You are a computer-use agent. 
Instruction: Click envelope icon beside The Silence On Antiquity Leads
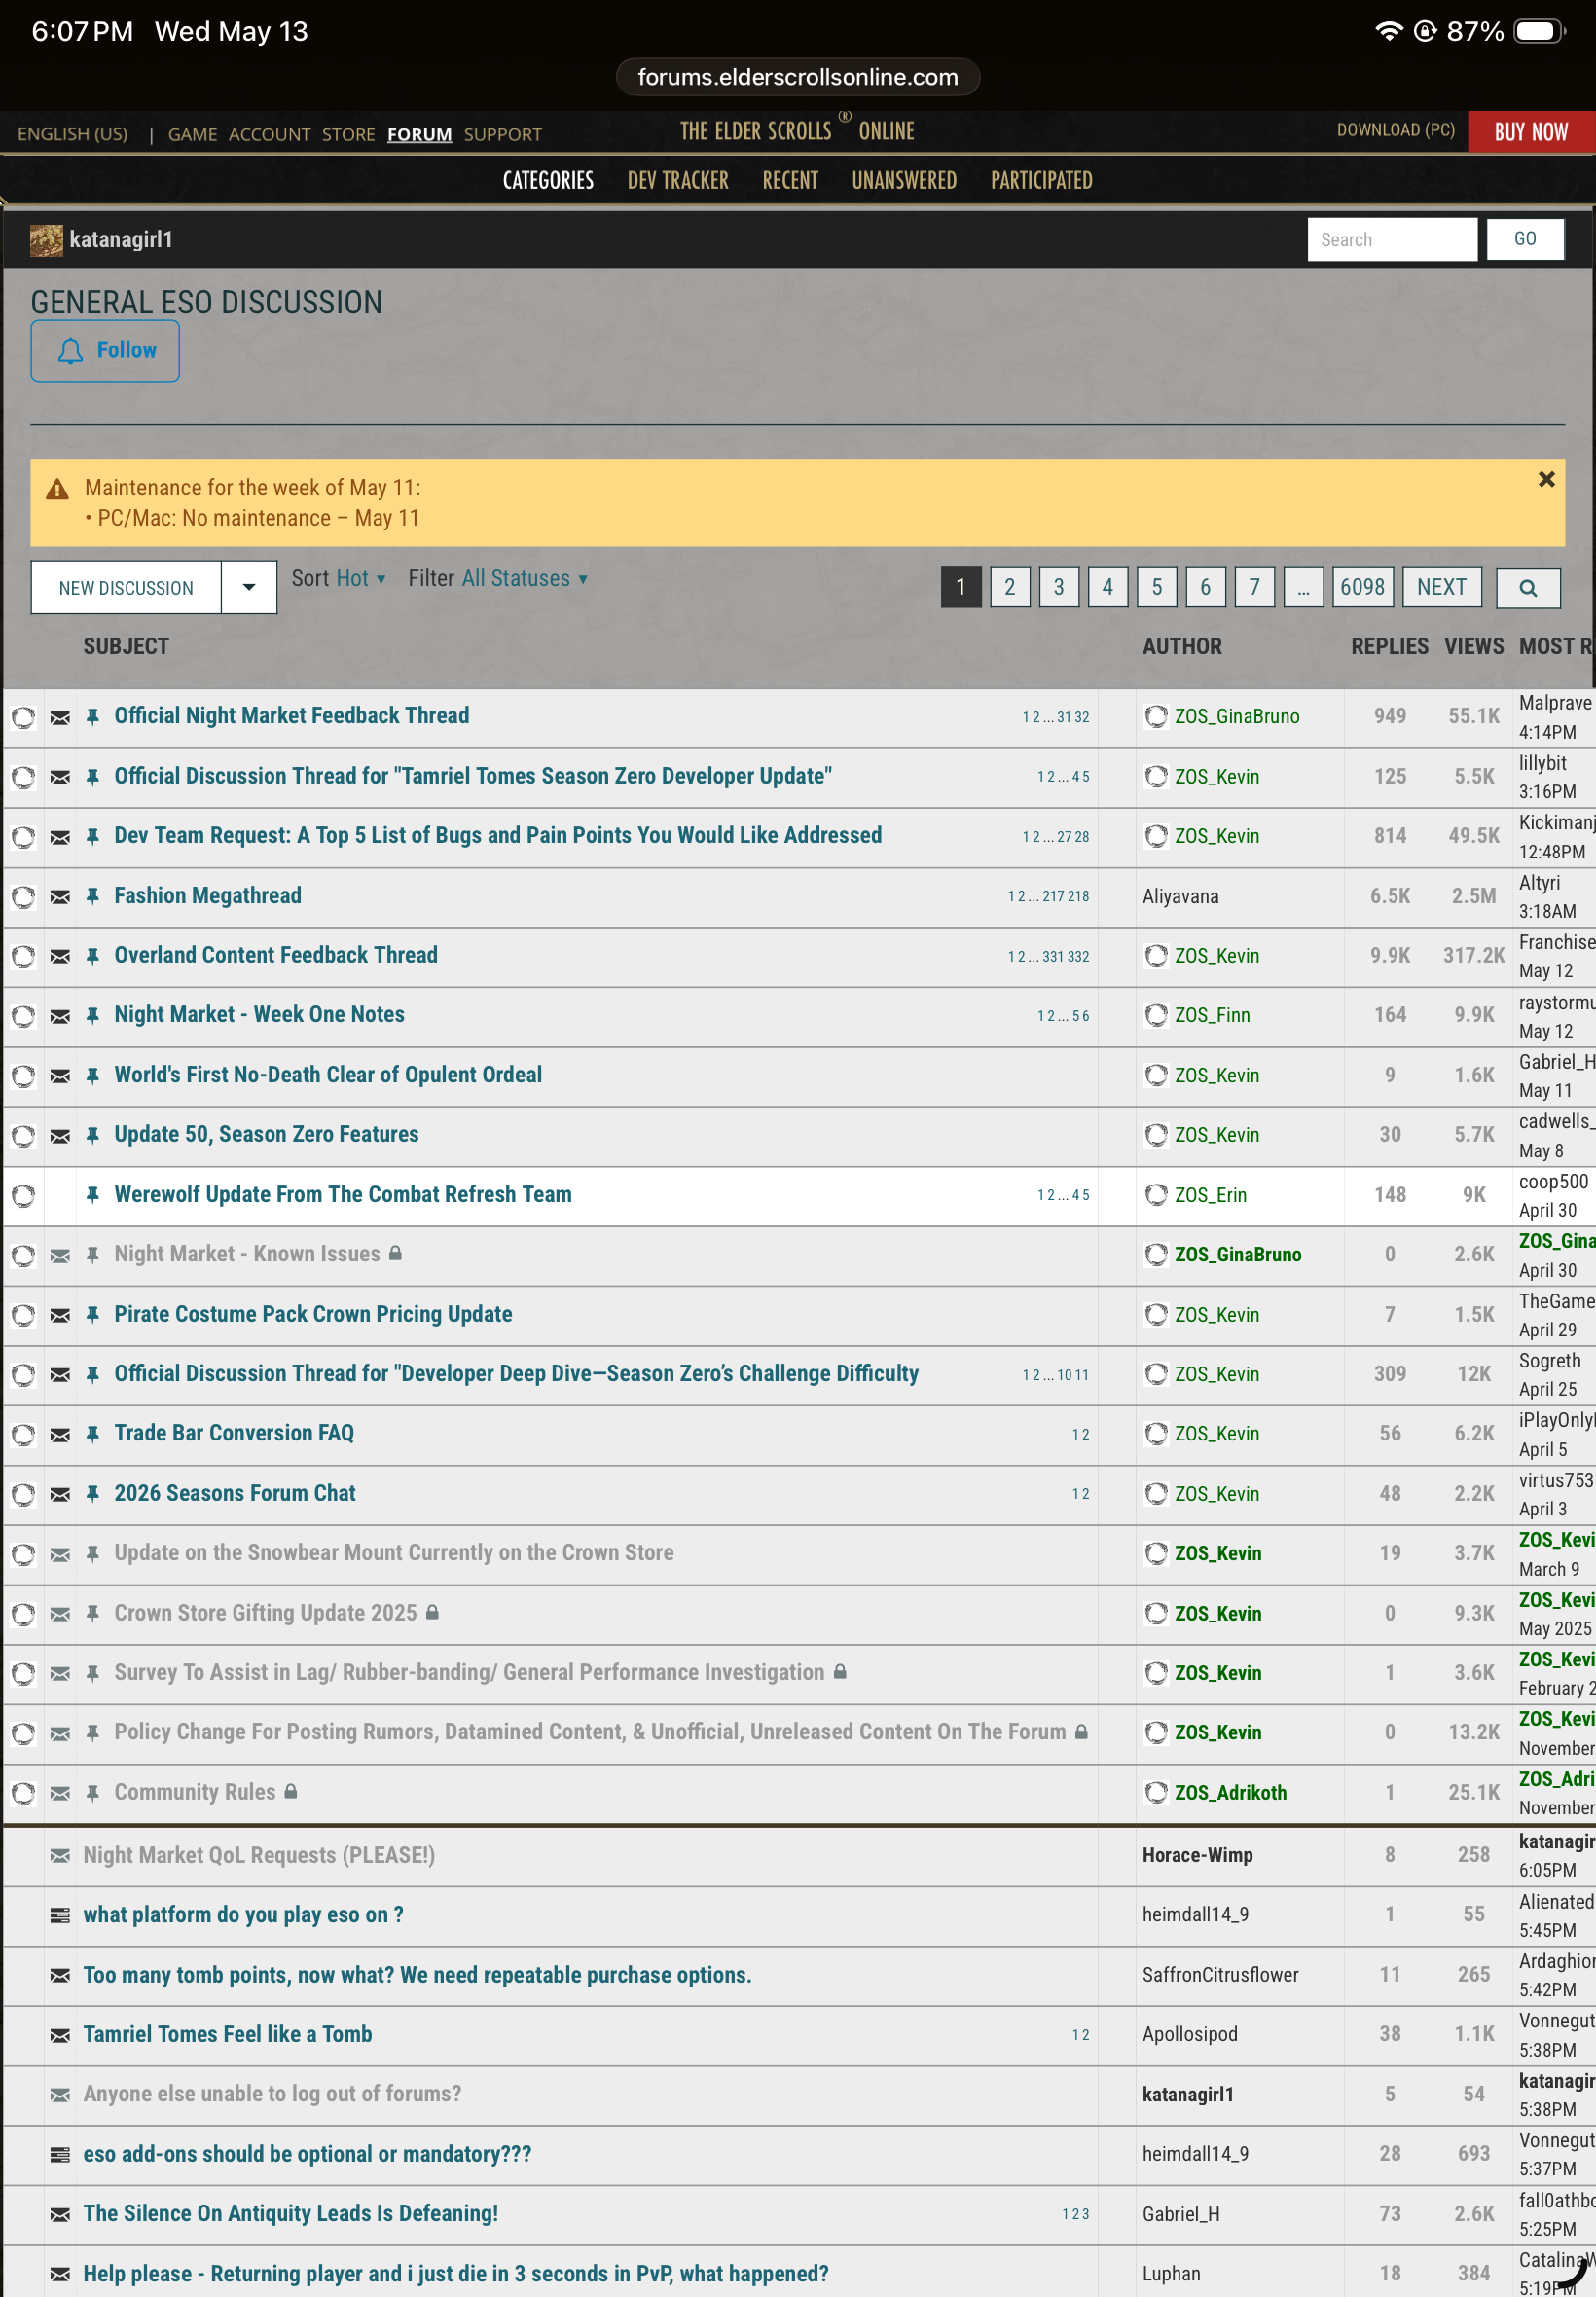point(60,2215)
